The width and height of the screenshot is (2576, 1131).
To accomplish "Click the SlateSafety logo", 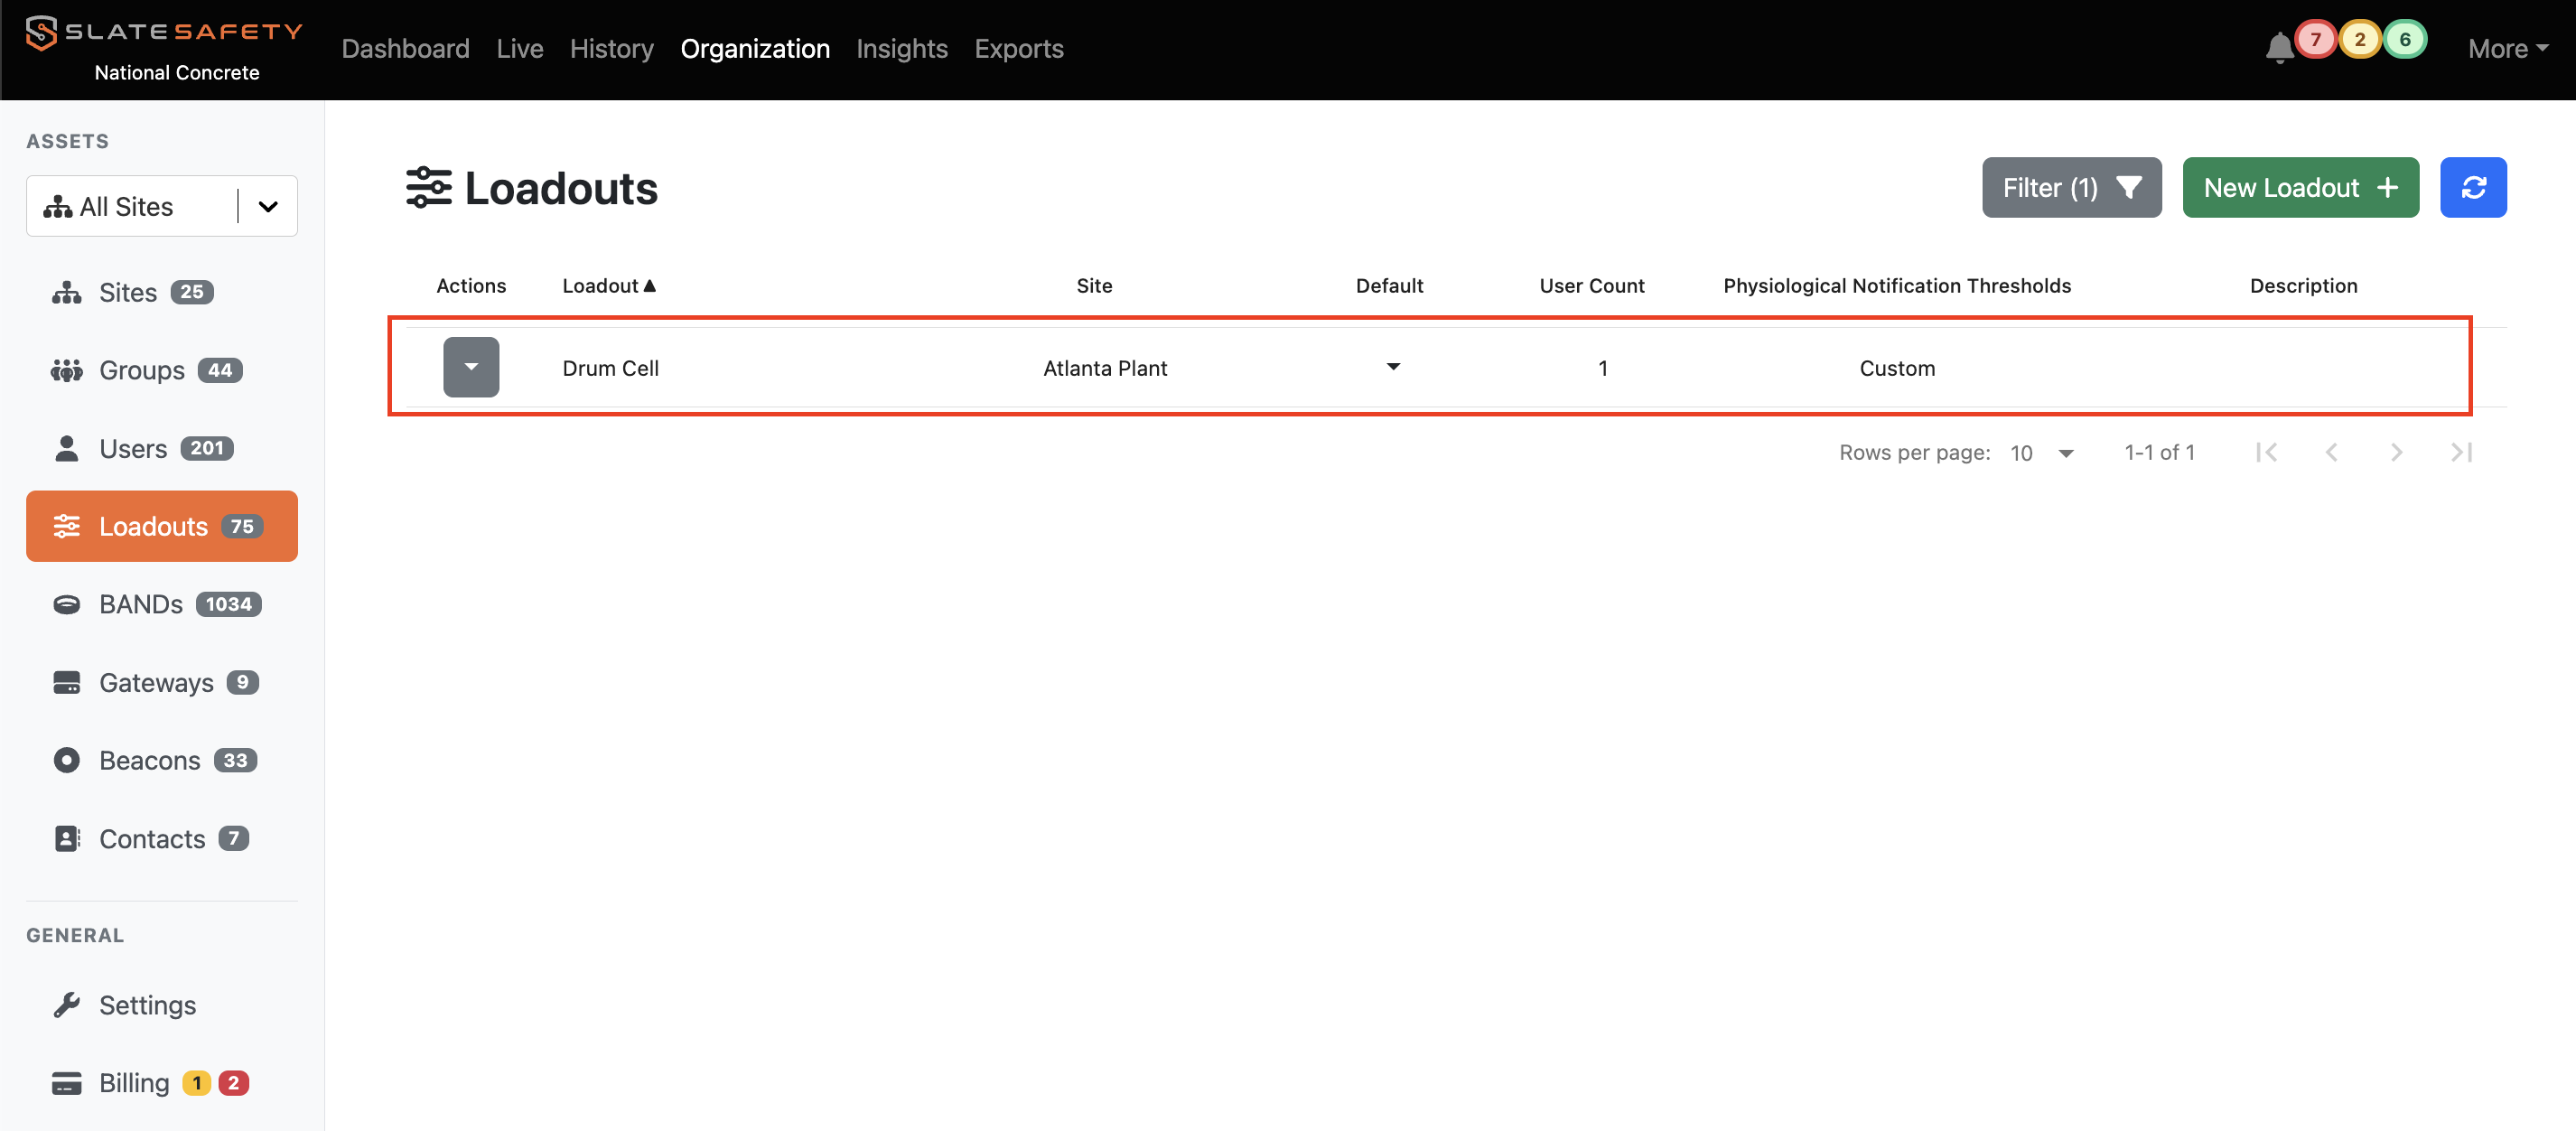I will click(164, 32).
